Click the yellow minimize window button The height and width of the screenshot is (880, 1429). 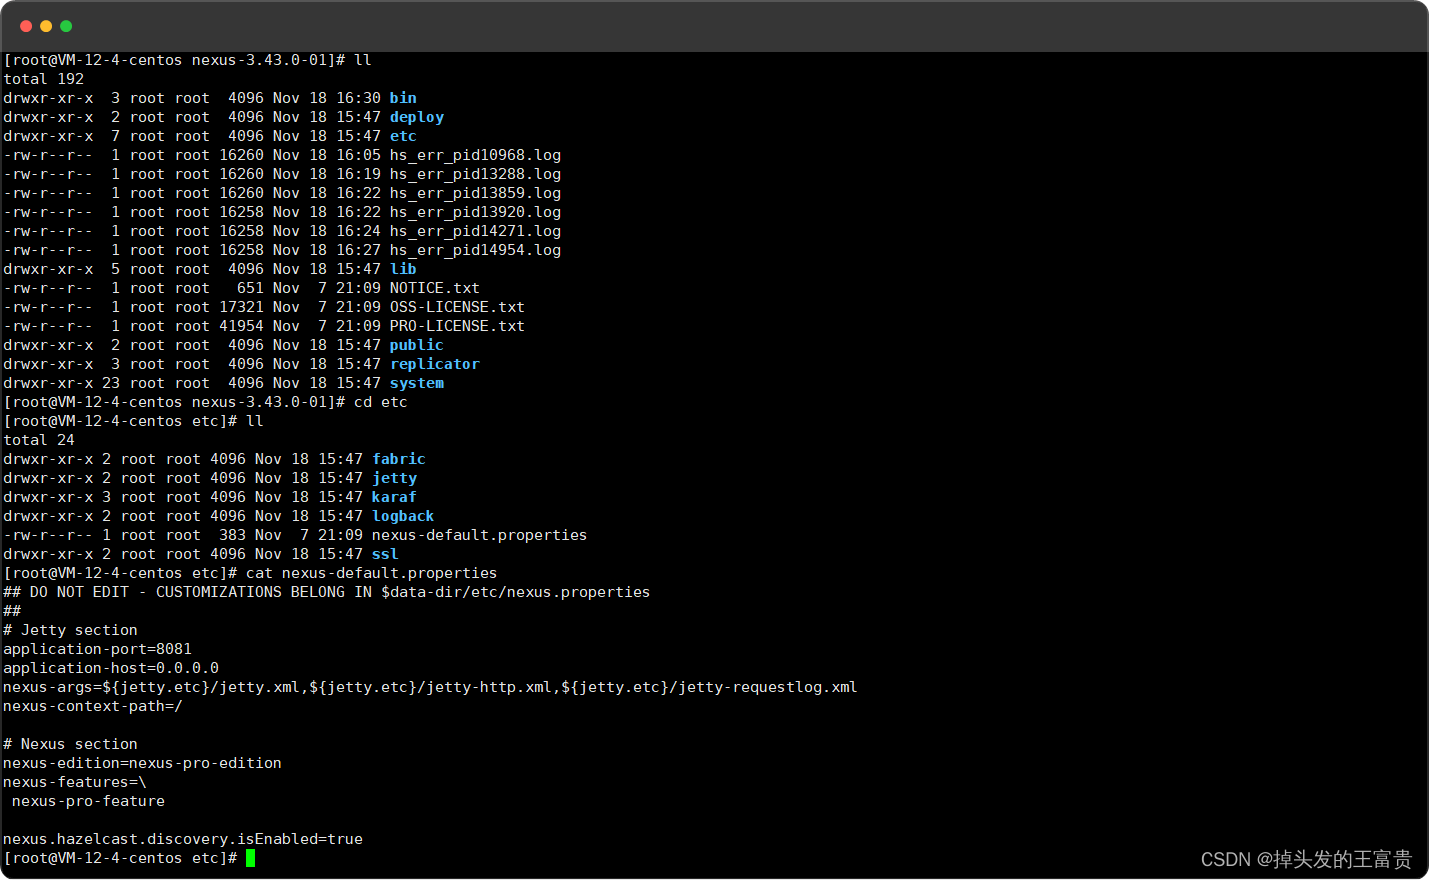(46, 26)
